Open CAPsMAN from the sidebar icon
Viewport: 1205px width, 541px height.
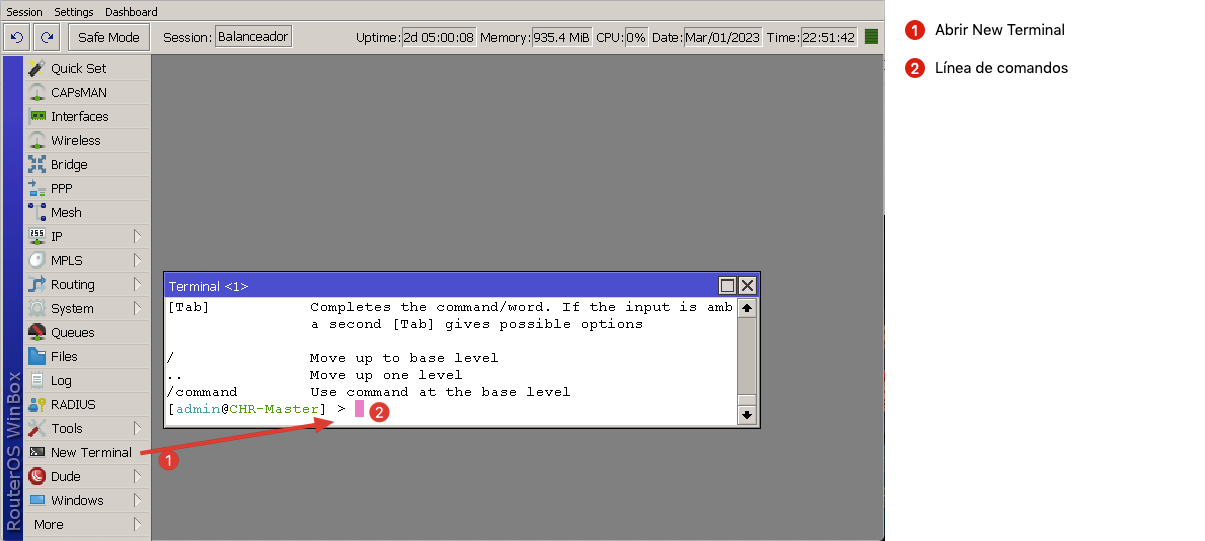37,92
